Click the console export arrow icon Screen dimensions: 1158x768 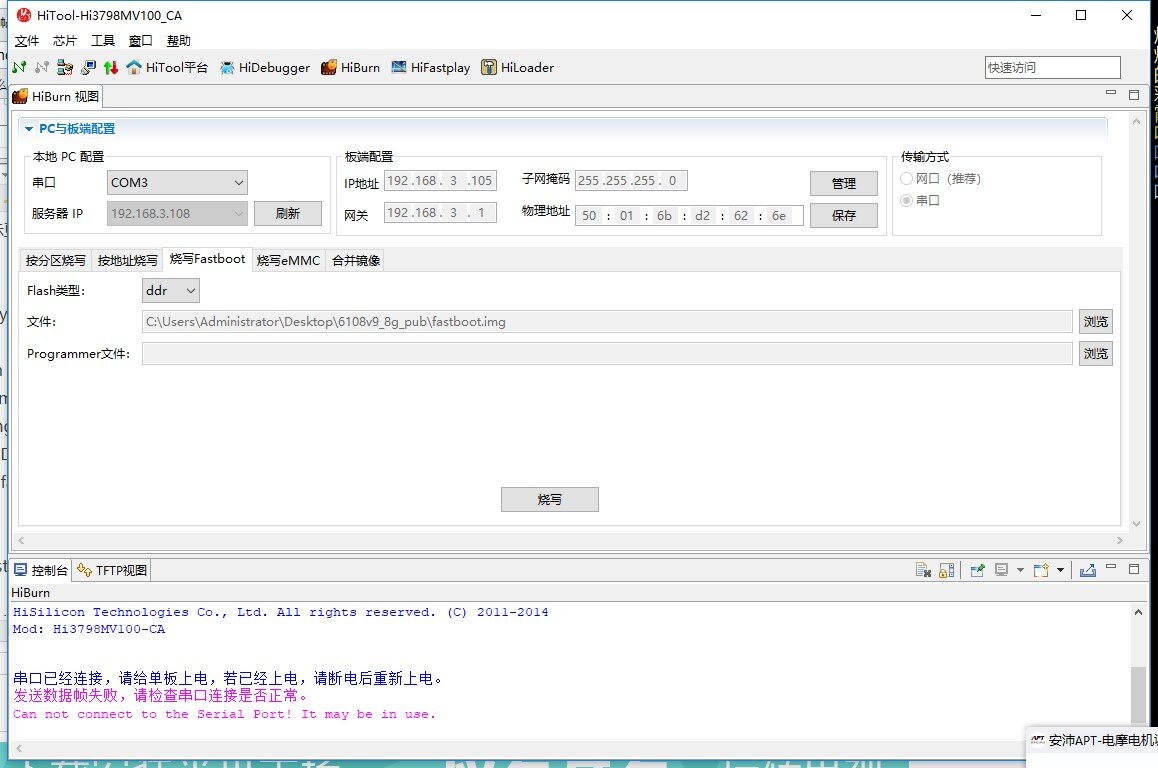click(x=1088, y=570)
